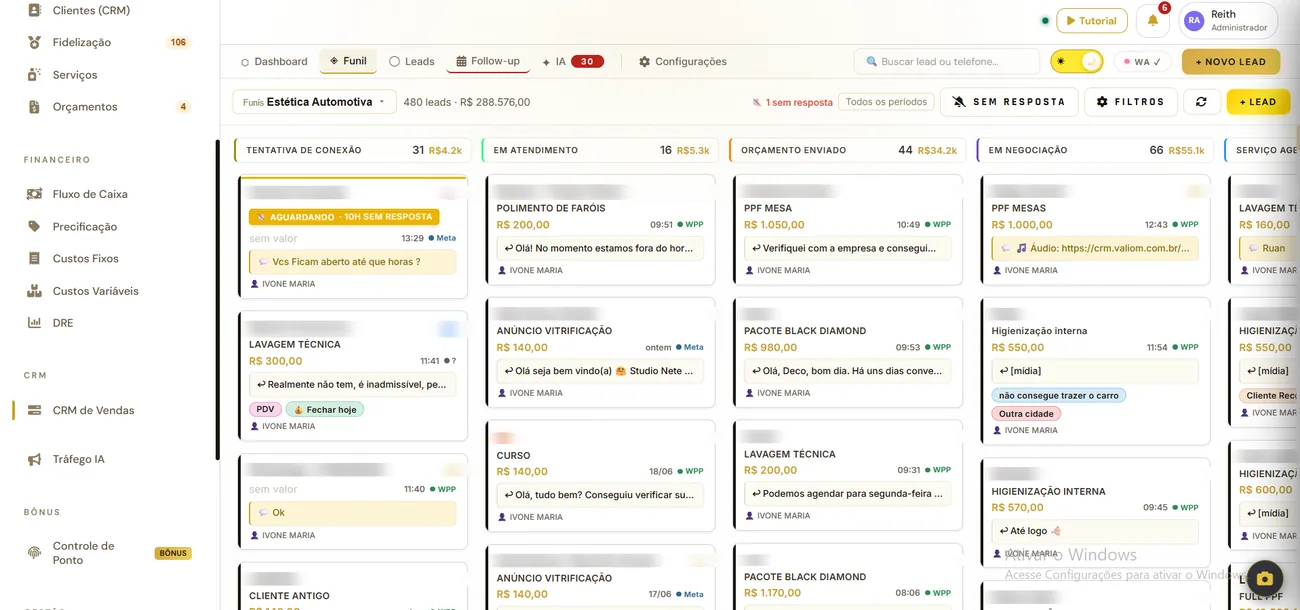
Task: Click the refresh icon button
Action: point(1201,101)
